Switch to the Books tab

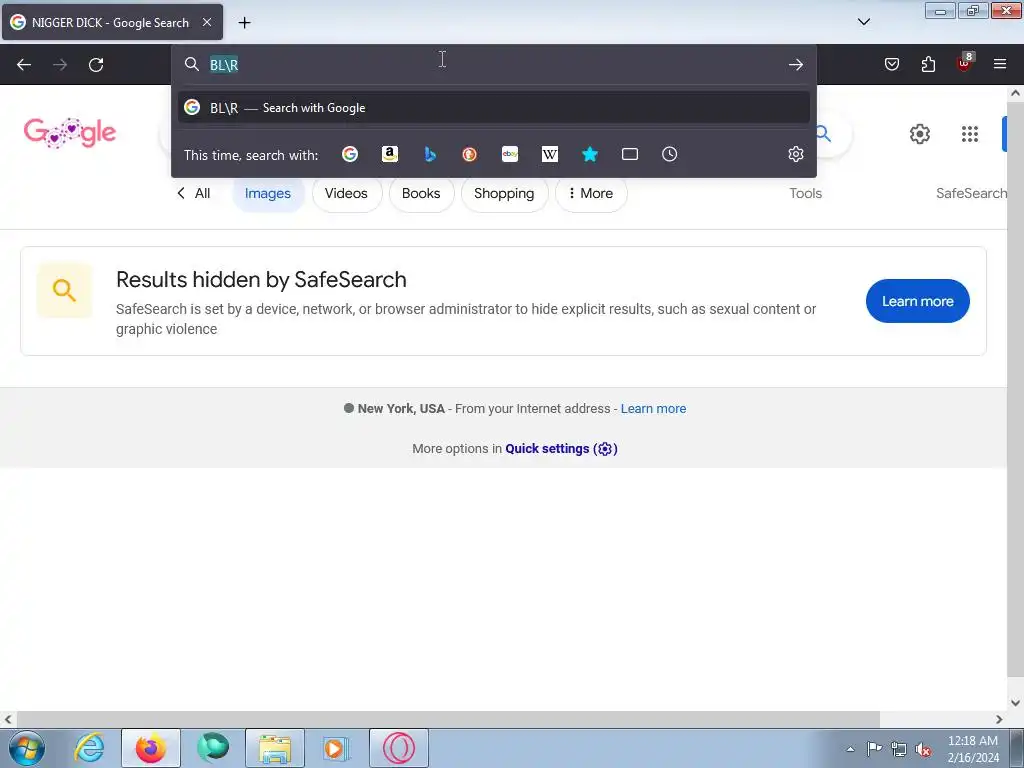point(421,193)
